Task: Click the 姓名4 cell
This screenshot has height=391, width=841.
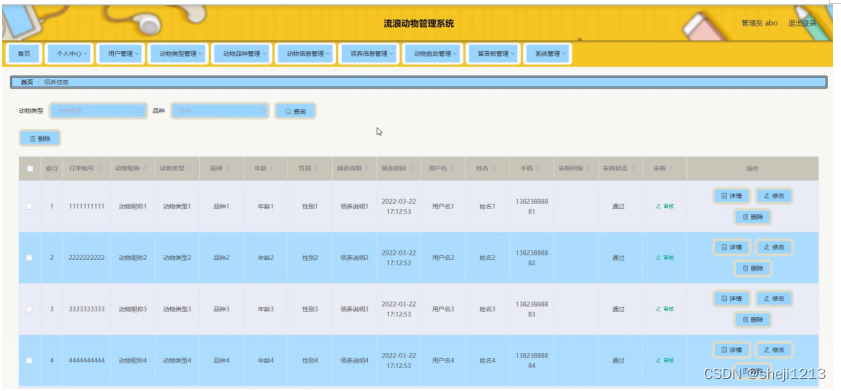Action: [x=487, y=360]
